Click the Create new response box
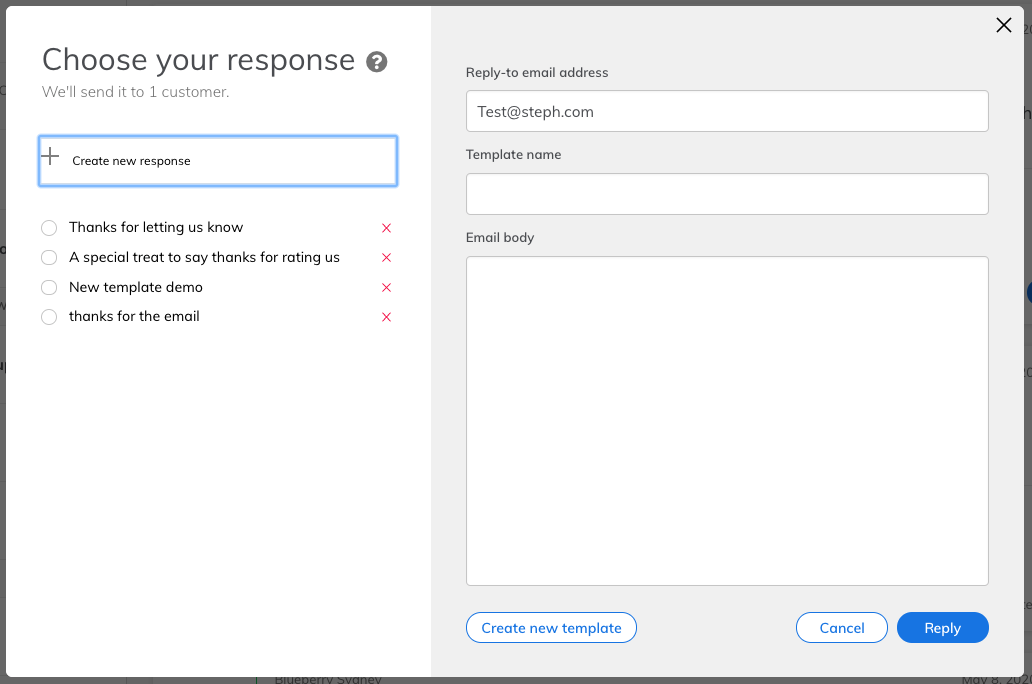This screenshot has width=1032, height=684. click(218, 161)
